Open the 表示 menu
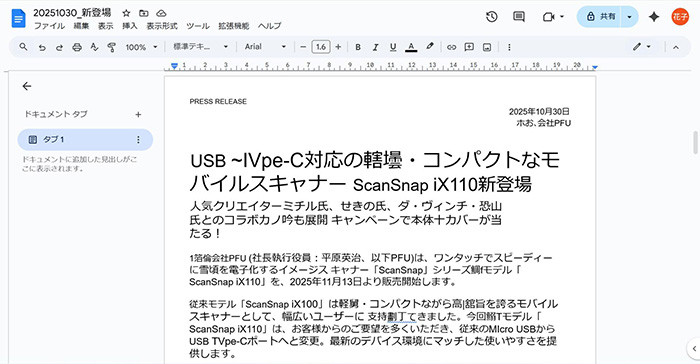The image size is (700, 364). 106,26
